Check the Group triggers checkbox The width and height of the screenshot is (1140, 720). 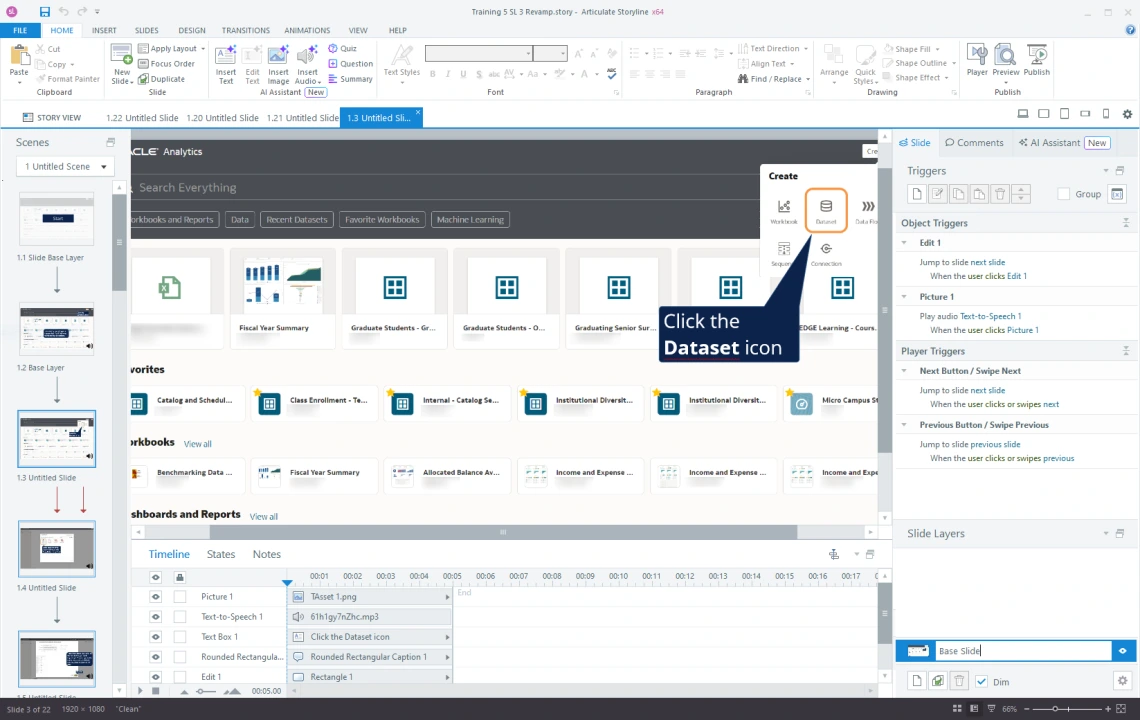click(x=1064, y=193)
